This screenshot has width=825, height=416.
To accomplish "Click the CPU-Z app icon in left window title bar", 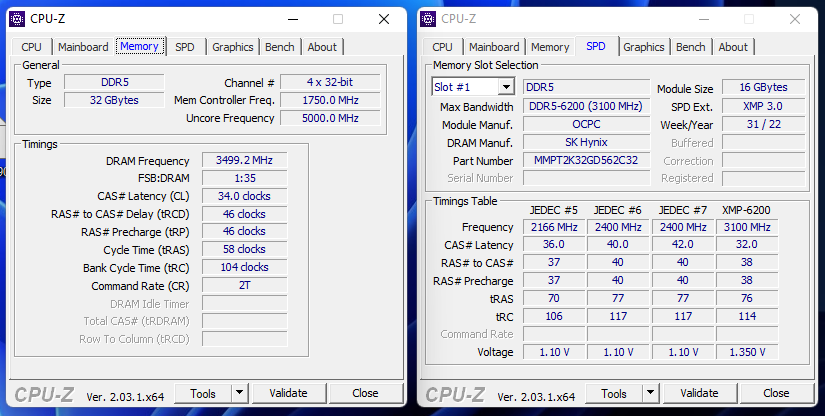I will click(x=17, y=19).
